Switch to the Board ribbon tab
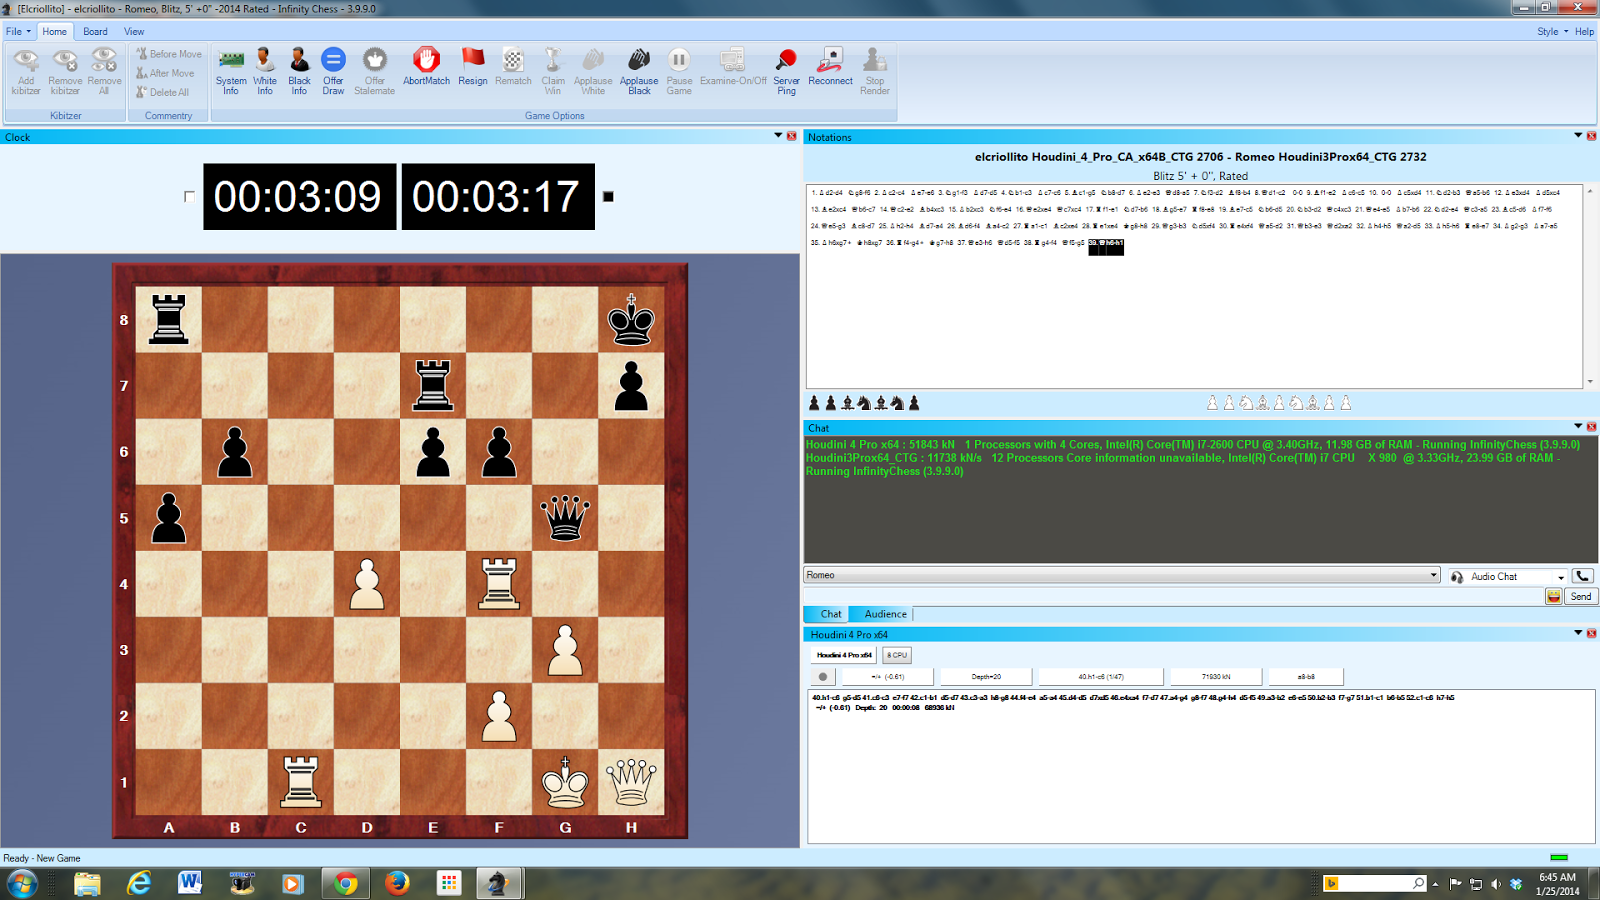 [x=95, y=31]
